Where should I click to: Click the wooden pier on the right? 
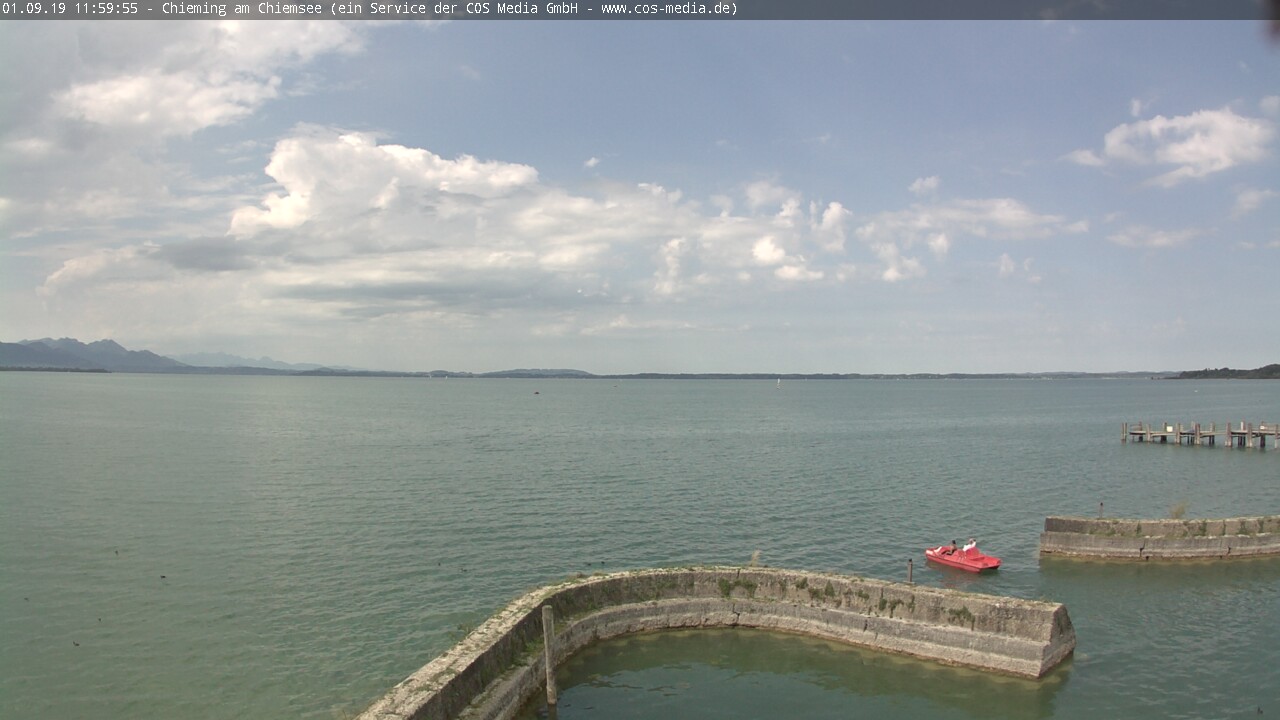pos(1200,434)
